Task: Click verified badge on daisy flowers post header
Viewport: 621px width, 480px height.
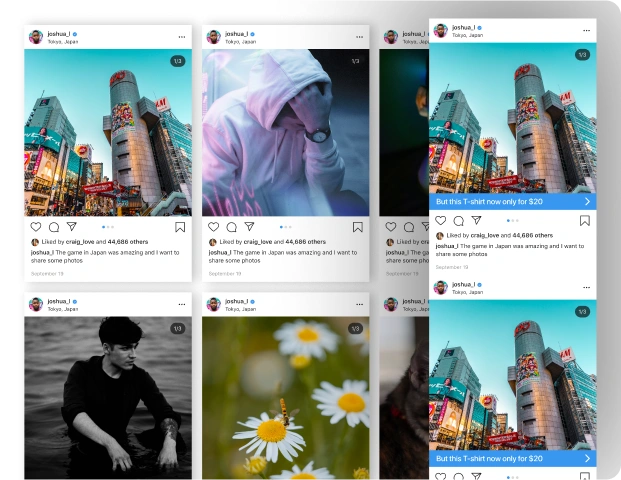Action: (253, 302)
